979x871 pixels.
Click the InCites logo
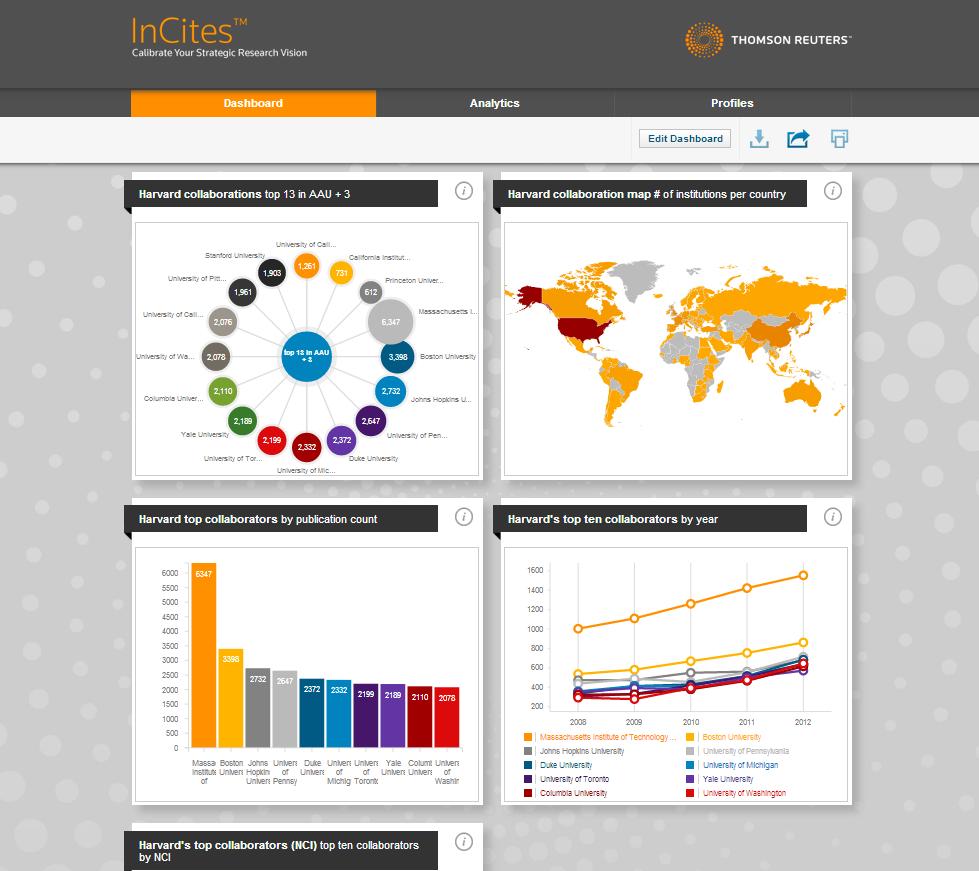click(219, 37)
